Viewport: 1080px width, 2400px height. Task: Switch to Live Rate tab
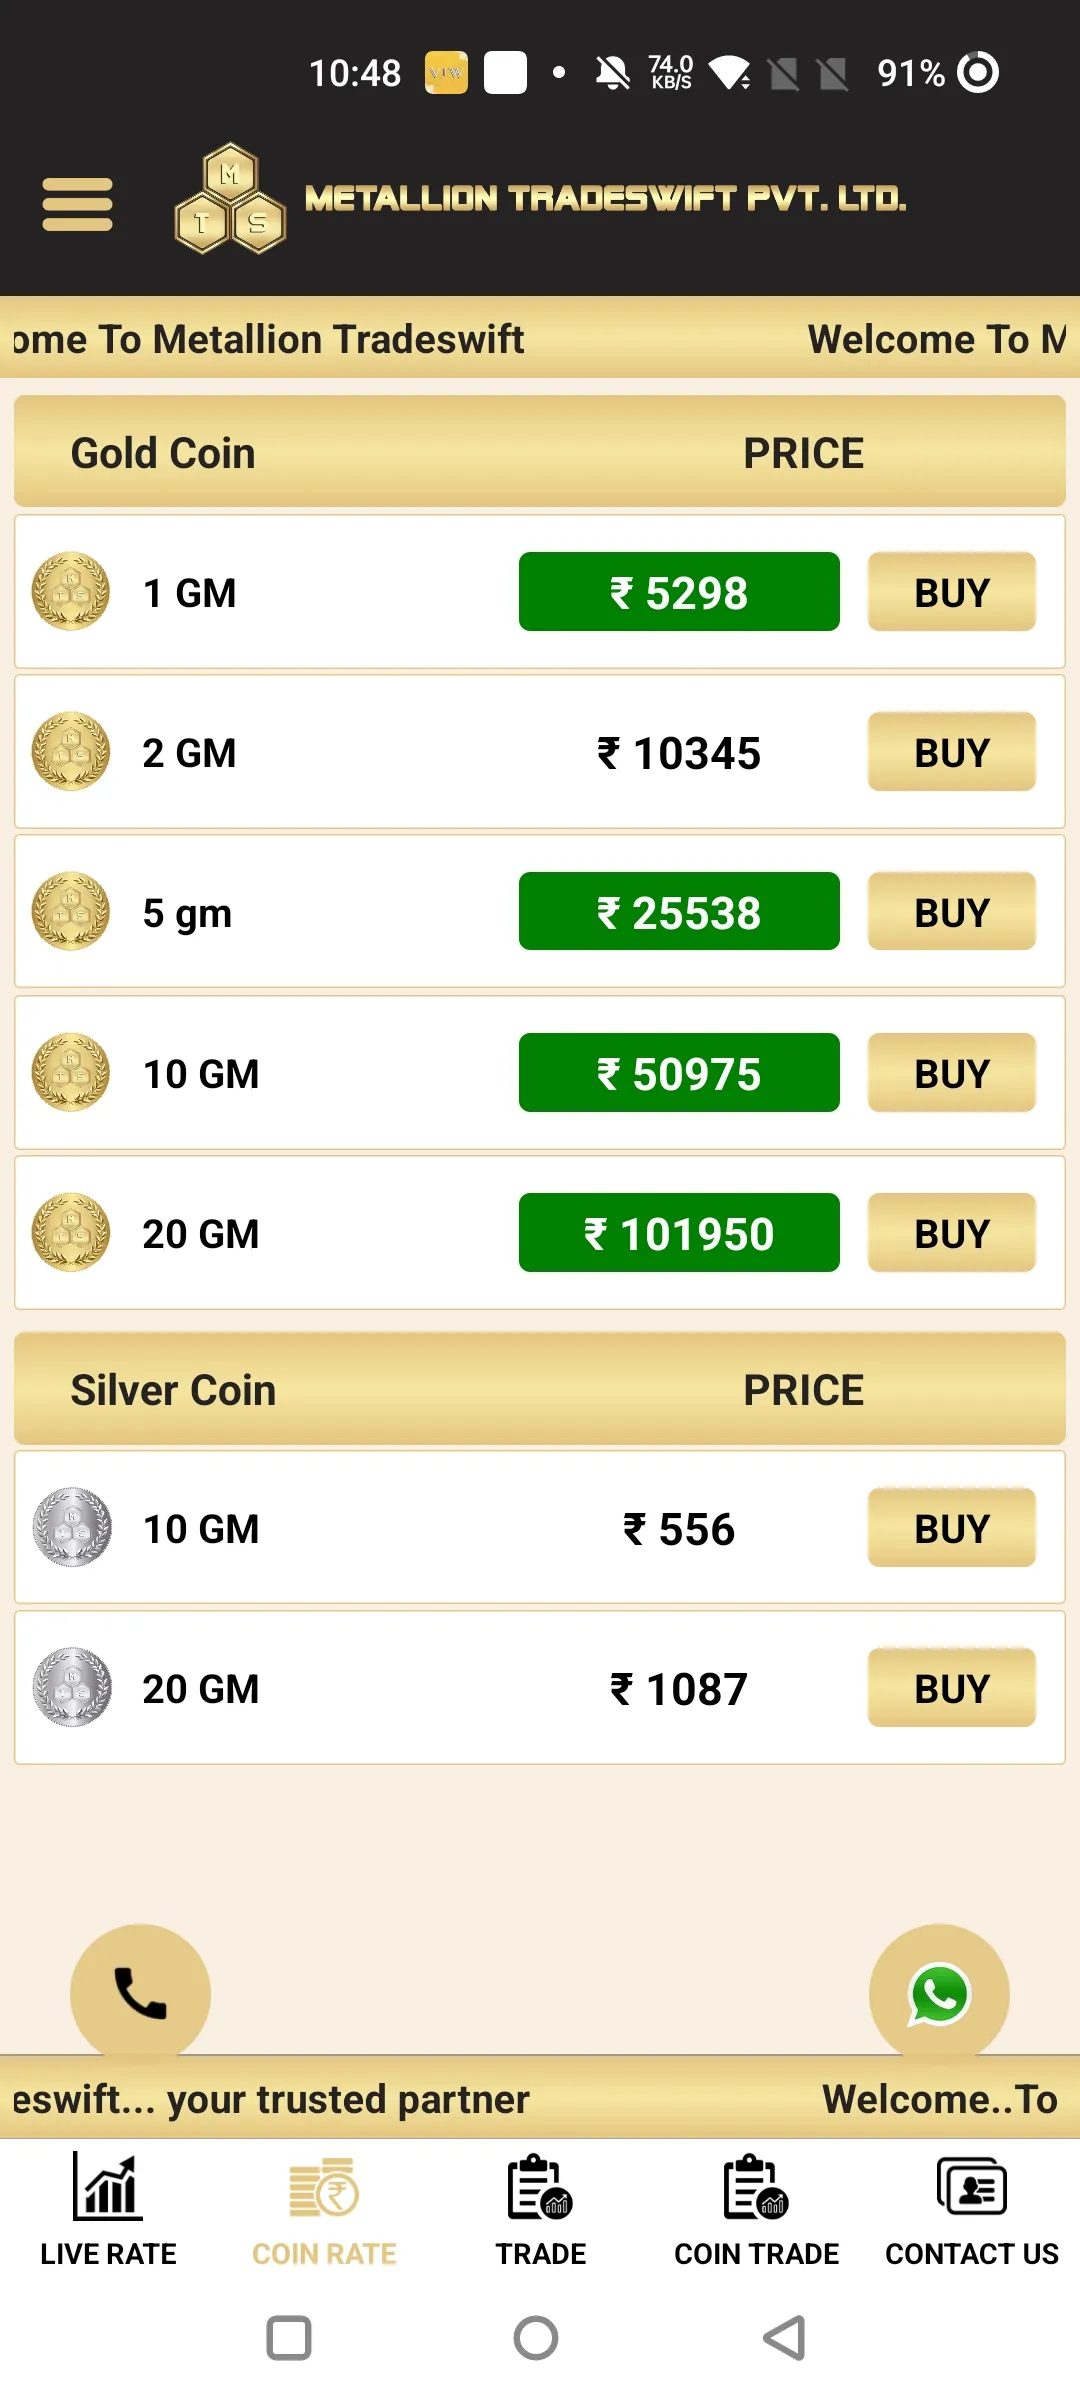tap(108, 2211)
